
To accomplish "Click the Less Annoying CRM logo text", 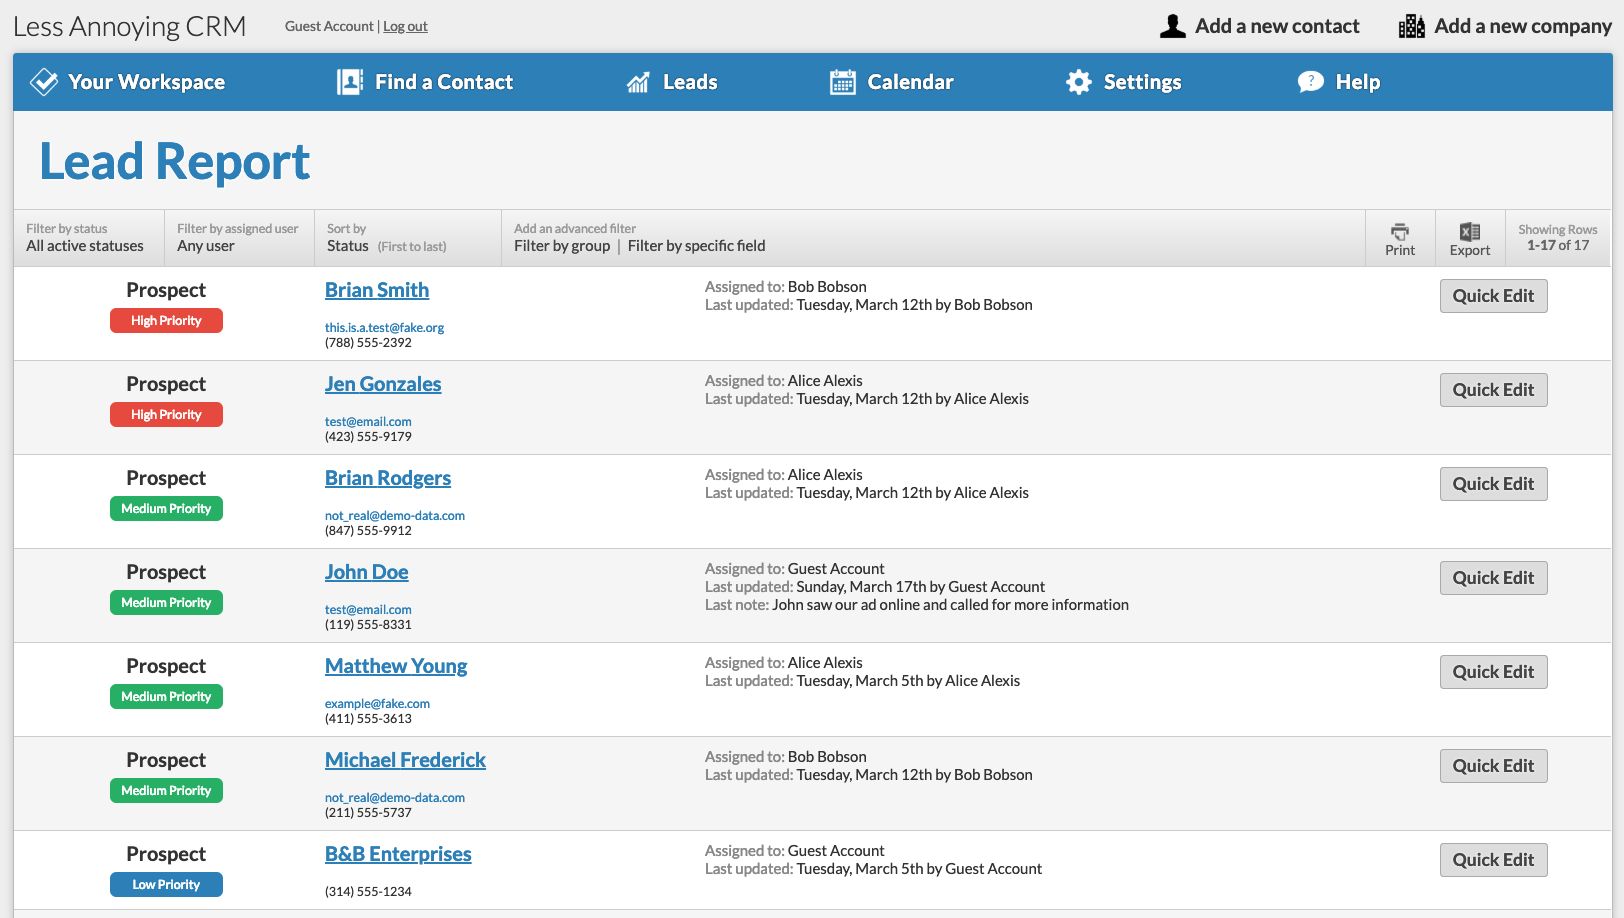I will (130, 26).
